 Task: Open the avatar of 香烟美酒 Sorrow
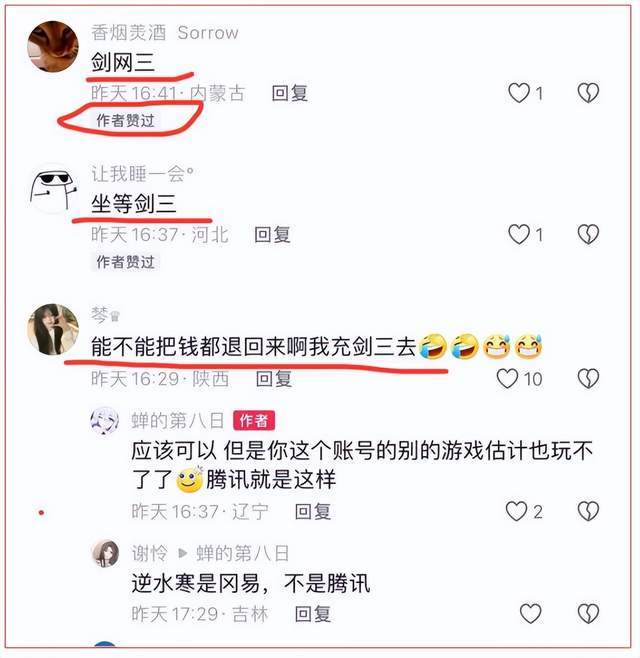click(x=53, y=47)
